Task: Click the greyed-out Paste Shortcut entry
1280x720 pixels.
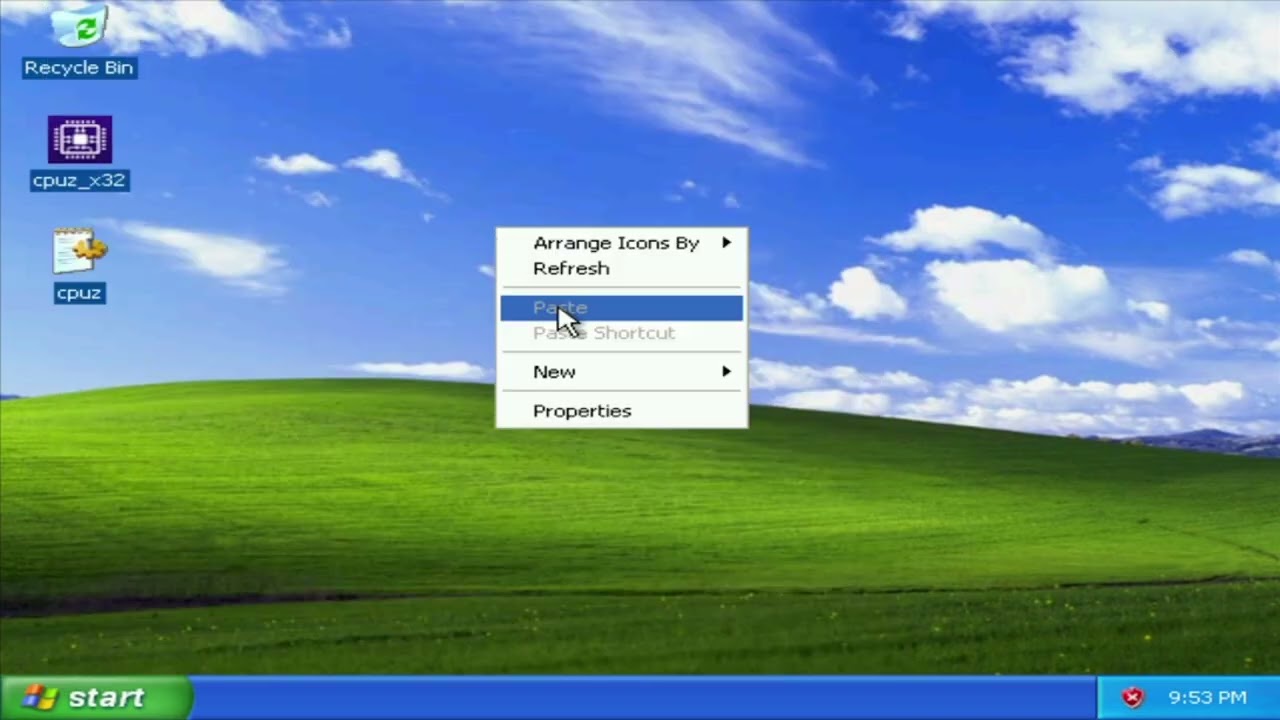Action: [x=621, y=333]
